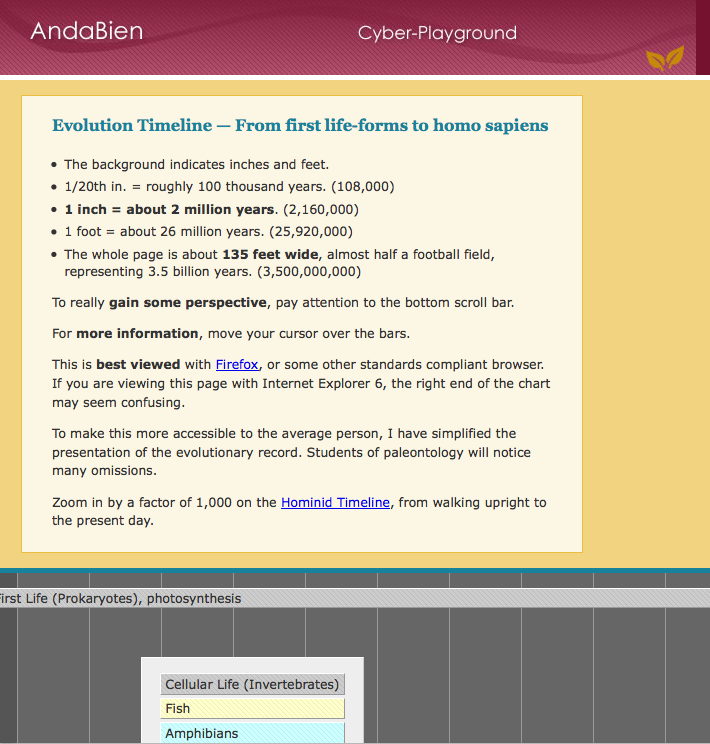The height and width of the screenshot is (744, 710).
Task: Click the Cyber-Playground header text
Action: (x=437, y=33)
